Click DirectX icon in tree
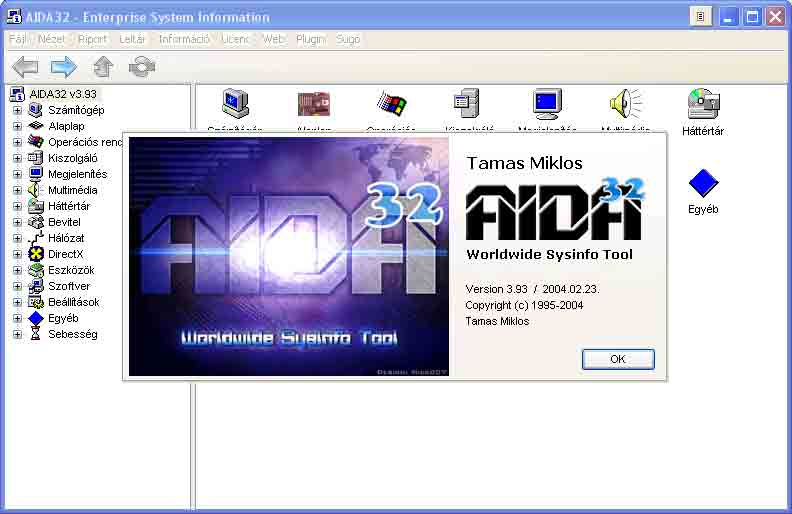 coord(35,254)
